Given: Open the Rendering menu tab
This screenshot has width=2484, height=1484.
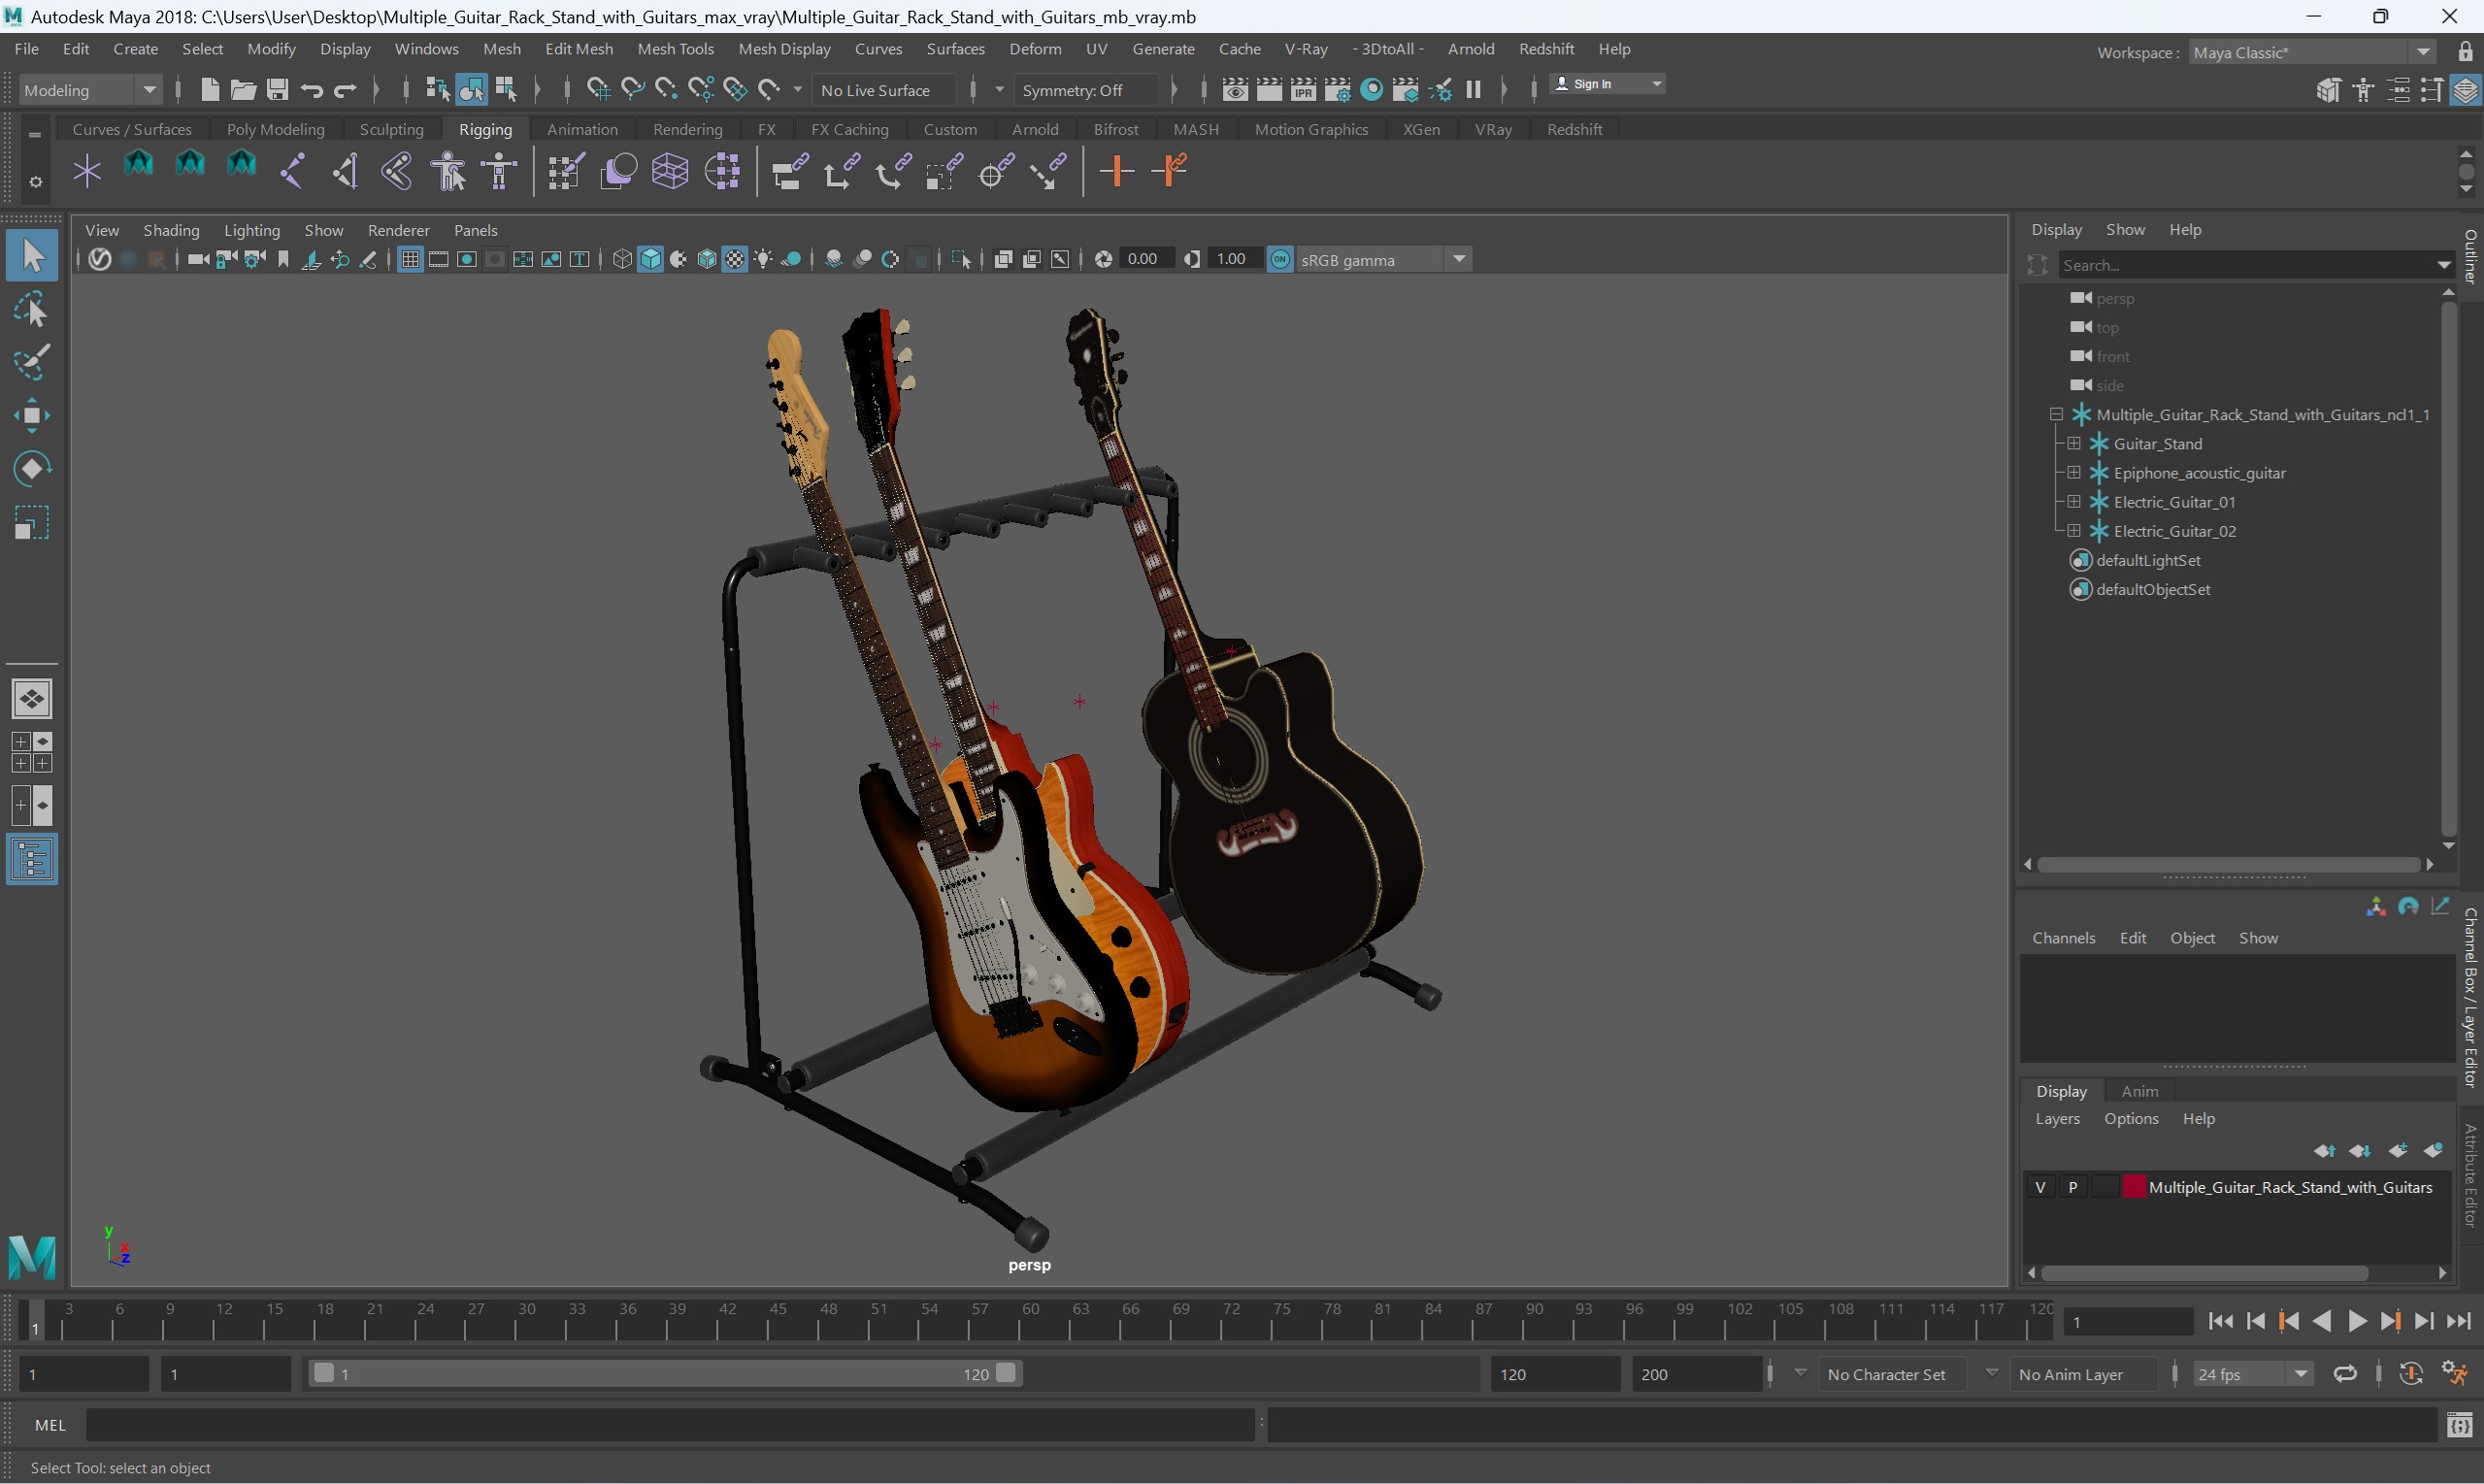Looking at the screenshot, I should 687,129.
